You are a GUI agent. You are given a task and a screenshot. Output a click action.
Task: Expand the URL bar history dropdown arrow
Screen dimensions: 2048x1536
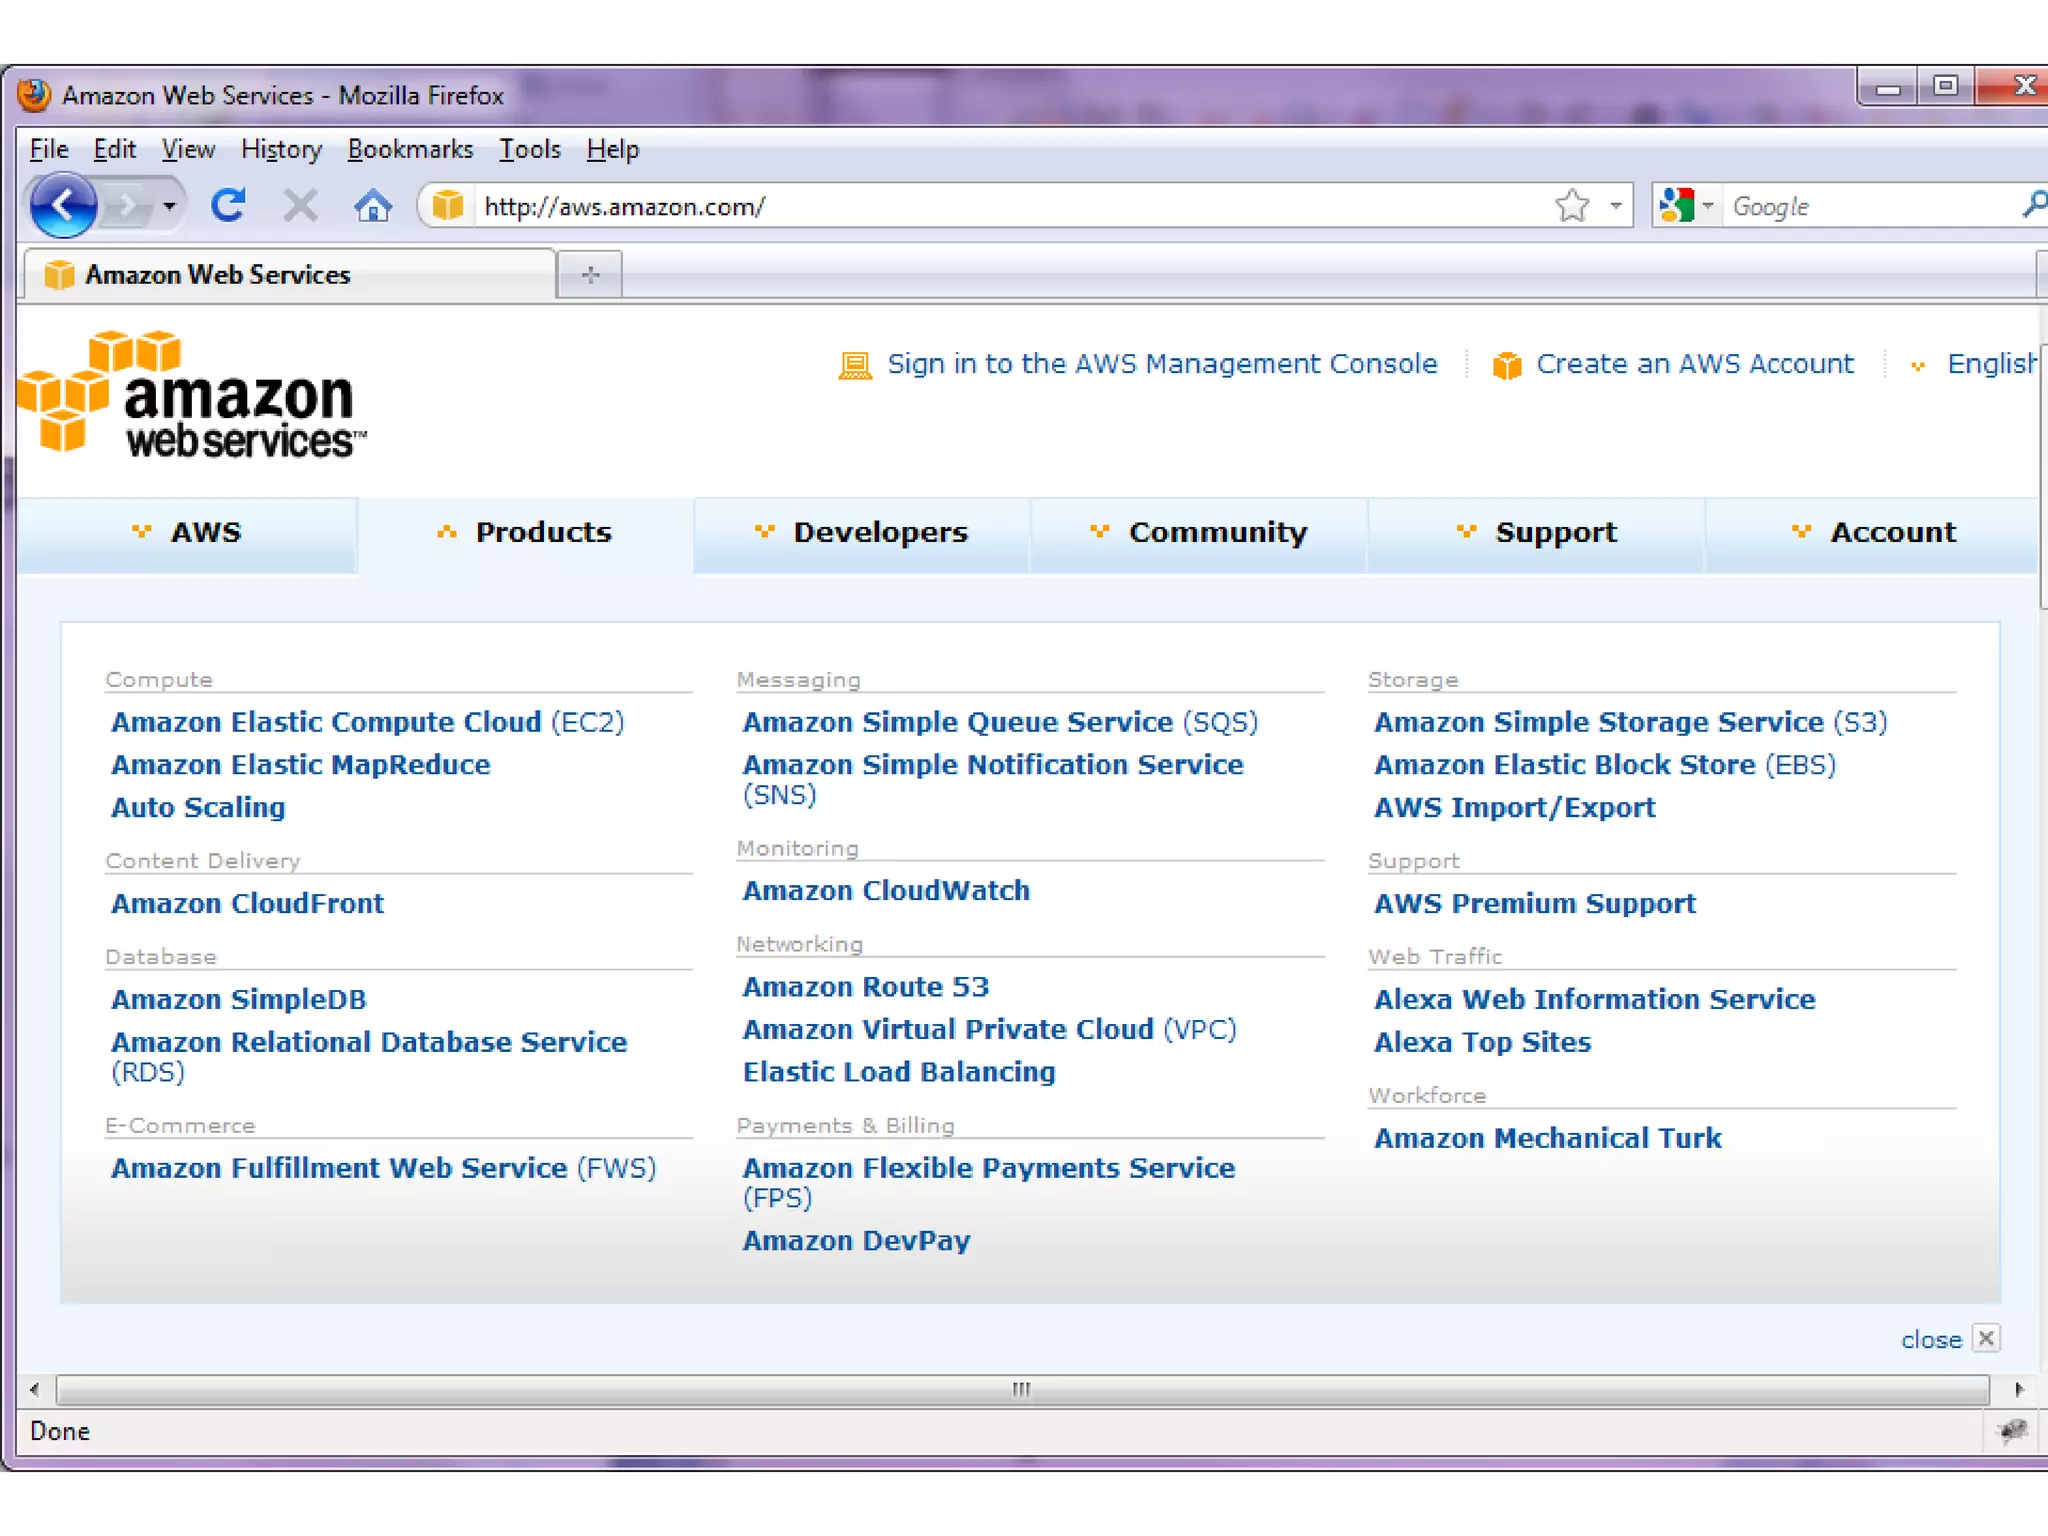tap(1615, 206)
